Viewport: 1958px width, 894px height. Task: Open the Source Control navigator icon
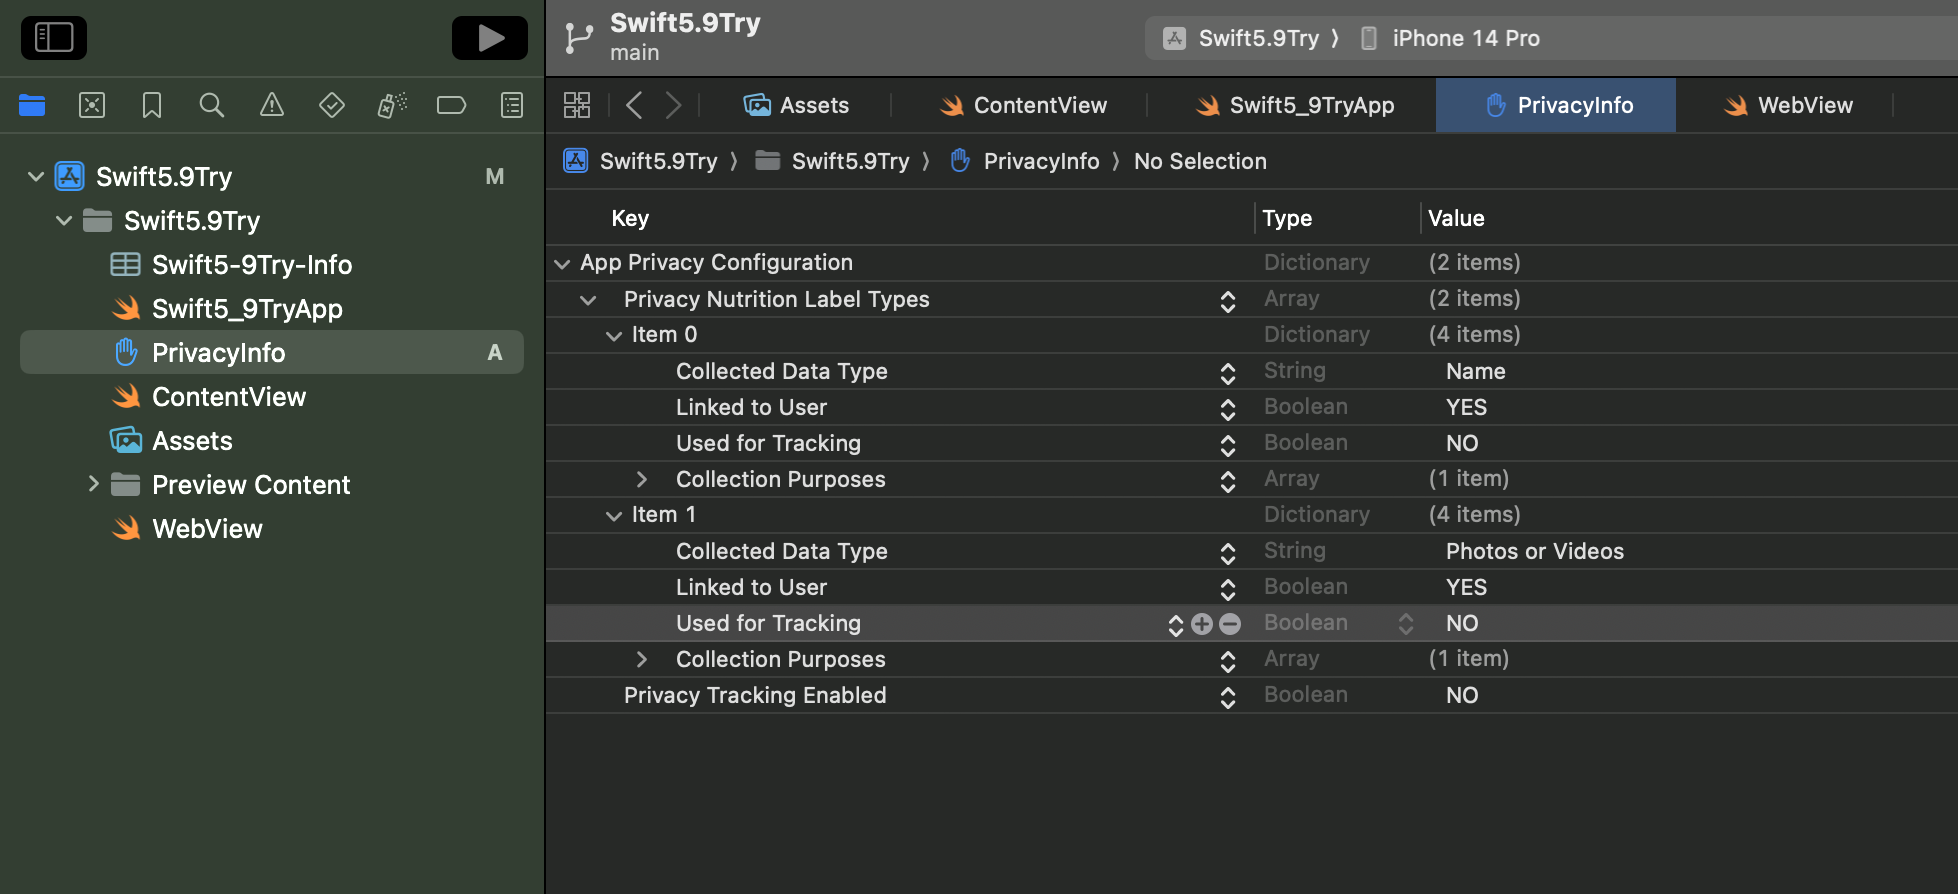92,105
